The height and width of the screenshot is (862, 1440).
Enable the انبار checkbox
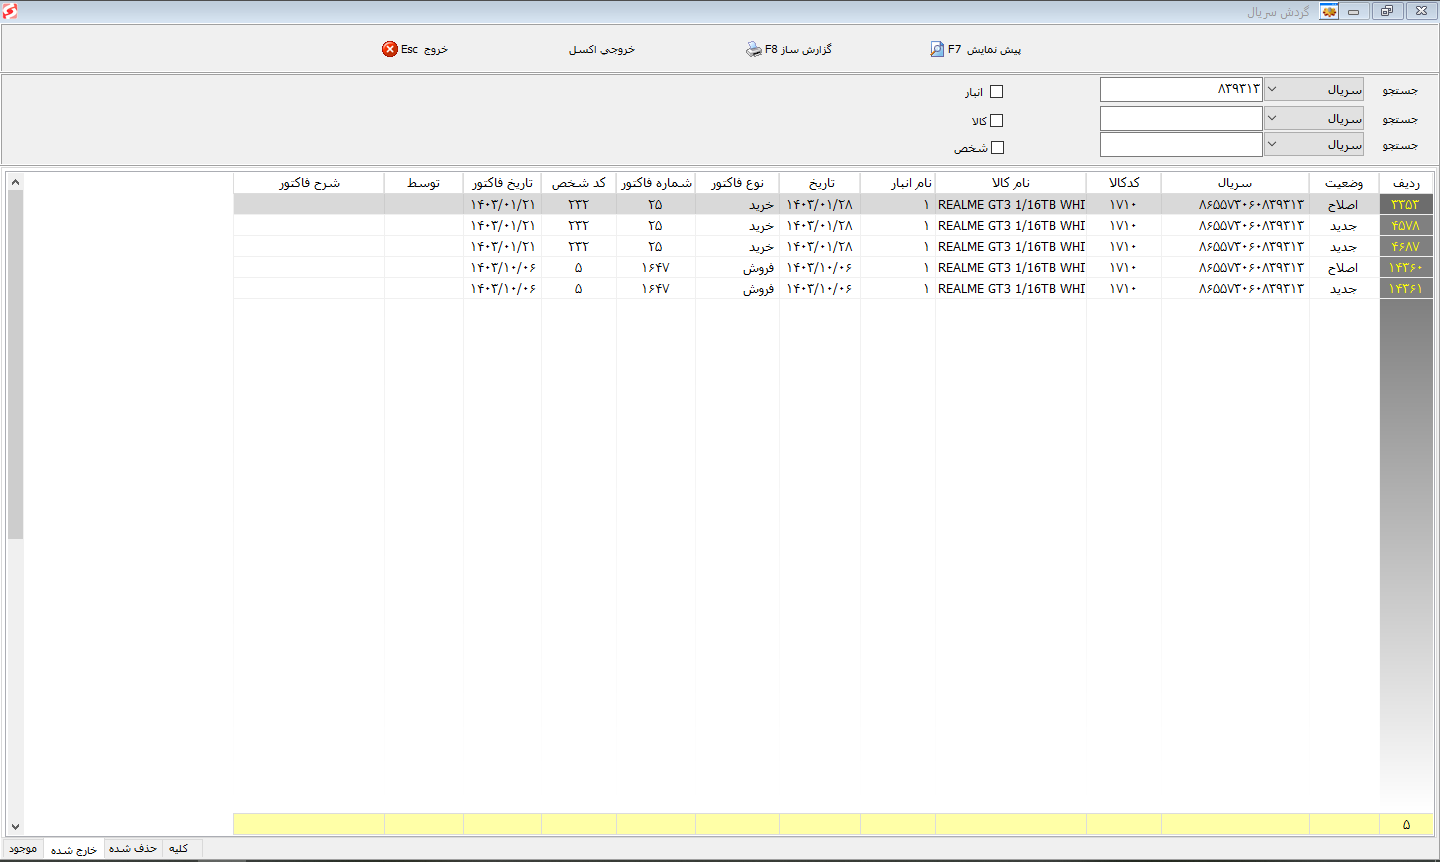[996, 92]
